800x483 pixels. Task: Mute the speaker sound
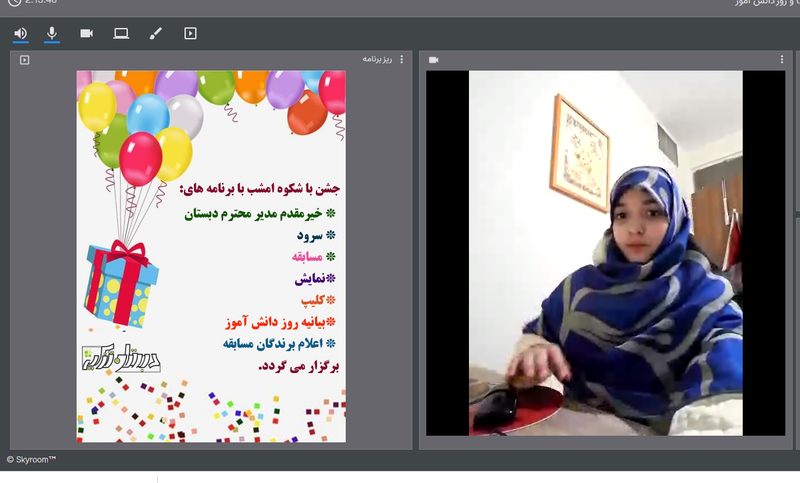(20, 34)
